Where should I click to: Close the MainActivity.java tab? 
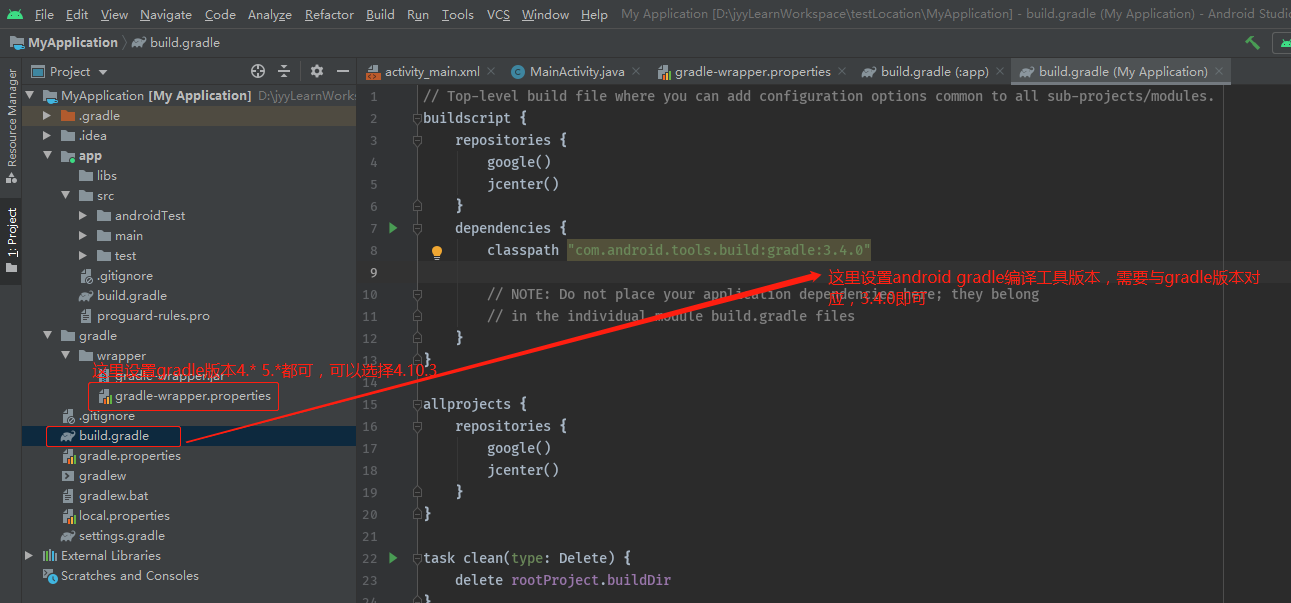pyautogui.click(x=636, y=72)
